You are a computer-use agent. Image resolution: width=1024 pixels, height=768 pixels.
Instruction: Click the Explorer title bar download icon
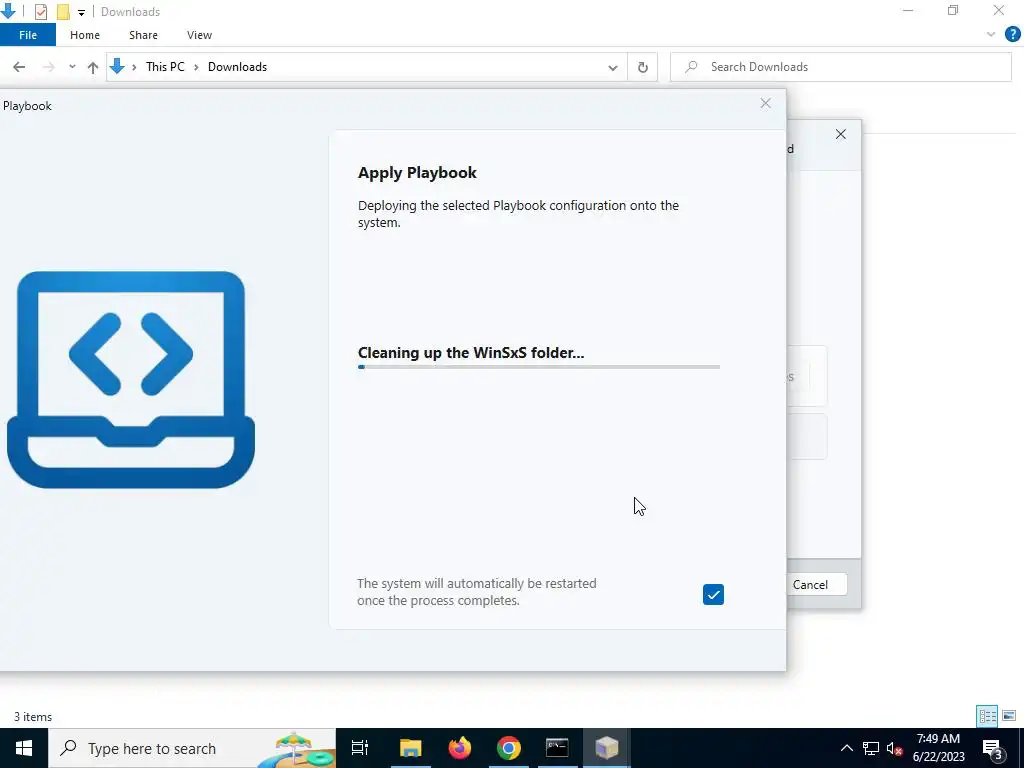click(x=8, y=10)
